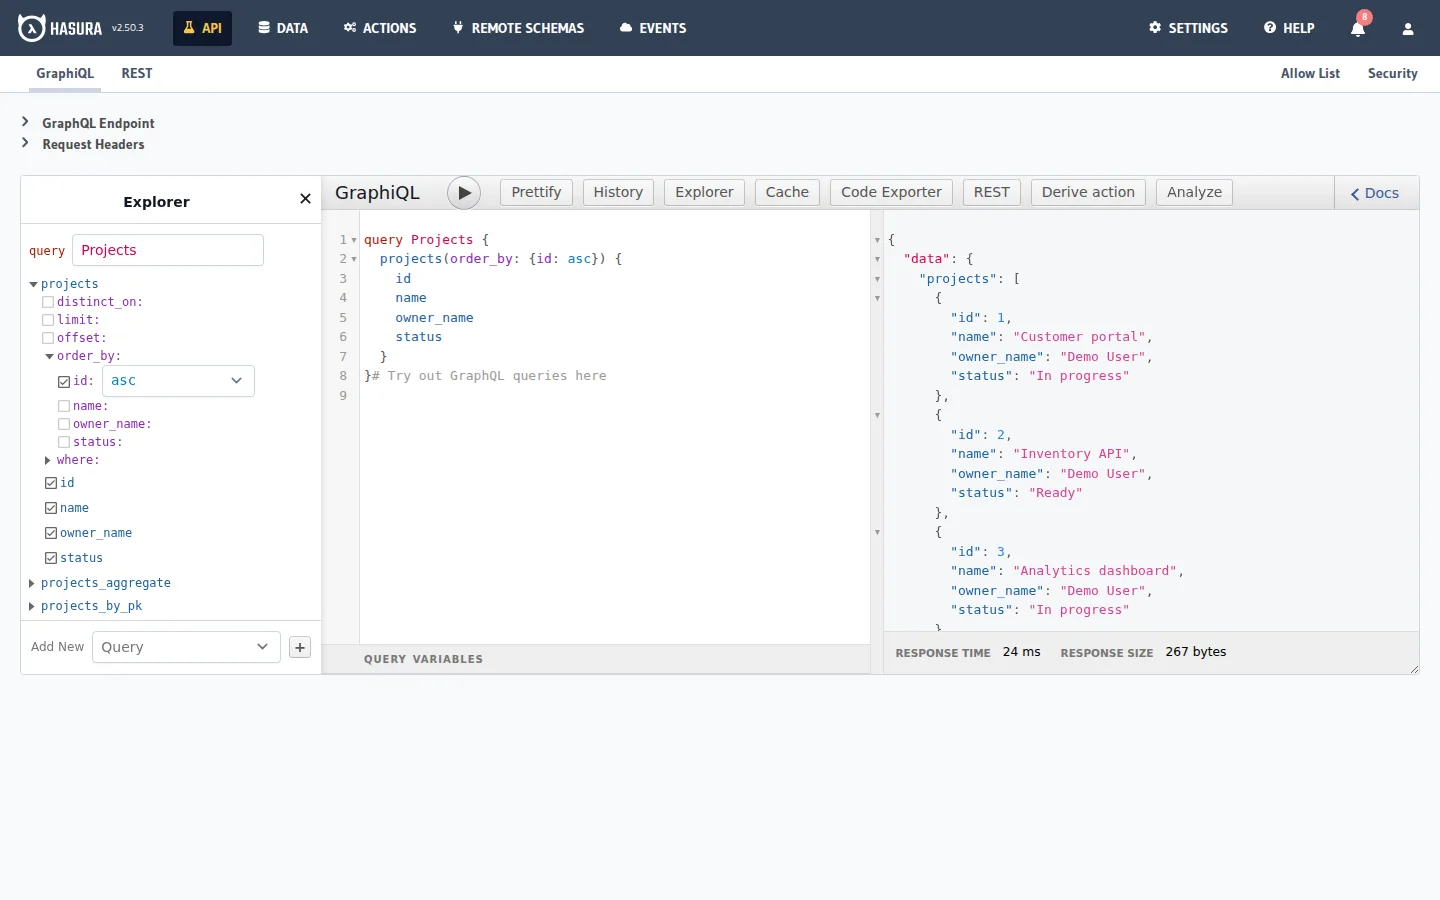Screen dimensions: 1440x900
Task: Uncheck the order_by id checkbox
Action: pyautogui.click(x=64, y=381)
